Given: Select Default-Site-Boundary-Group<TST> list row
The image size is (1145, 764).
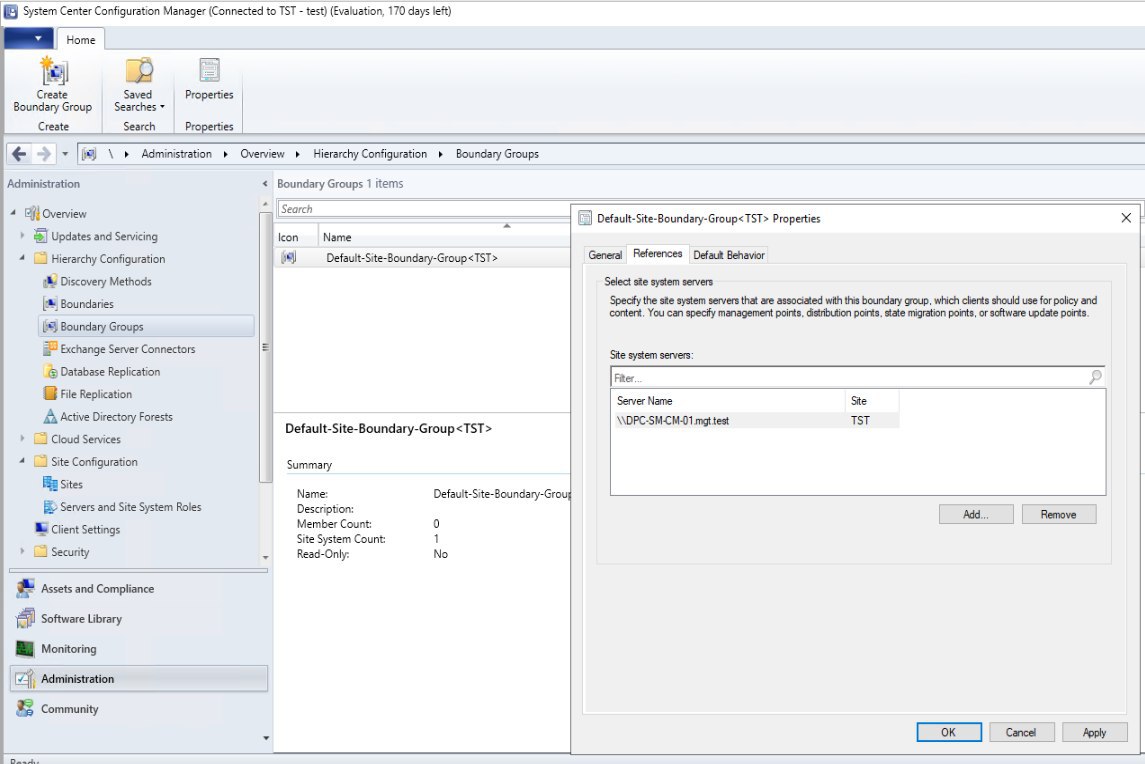Looking at the screenshot, I should tap(422, 258).
